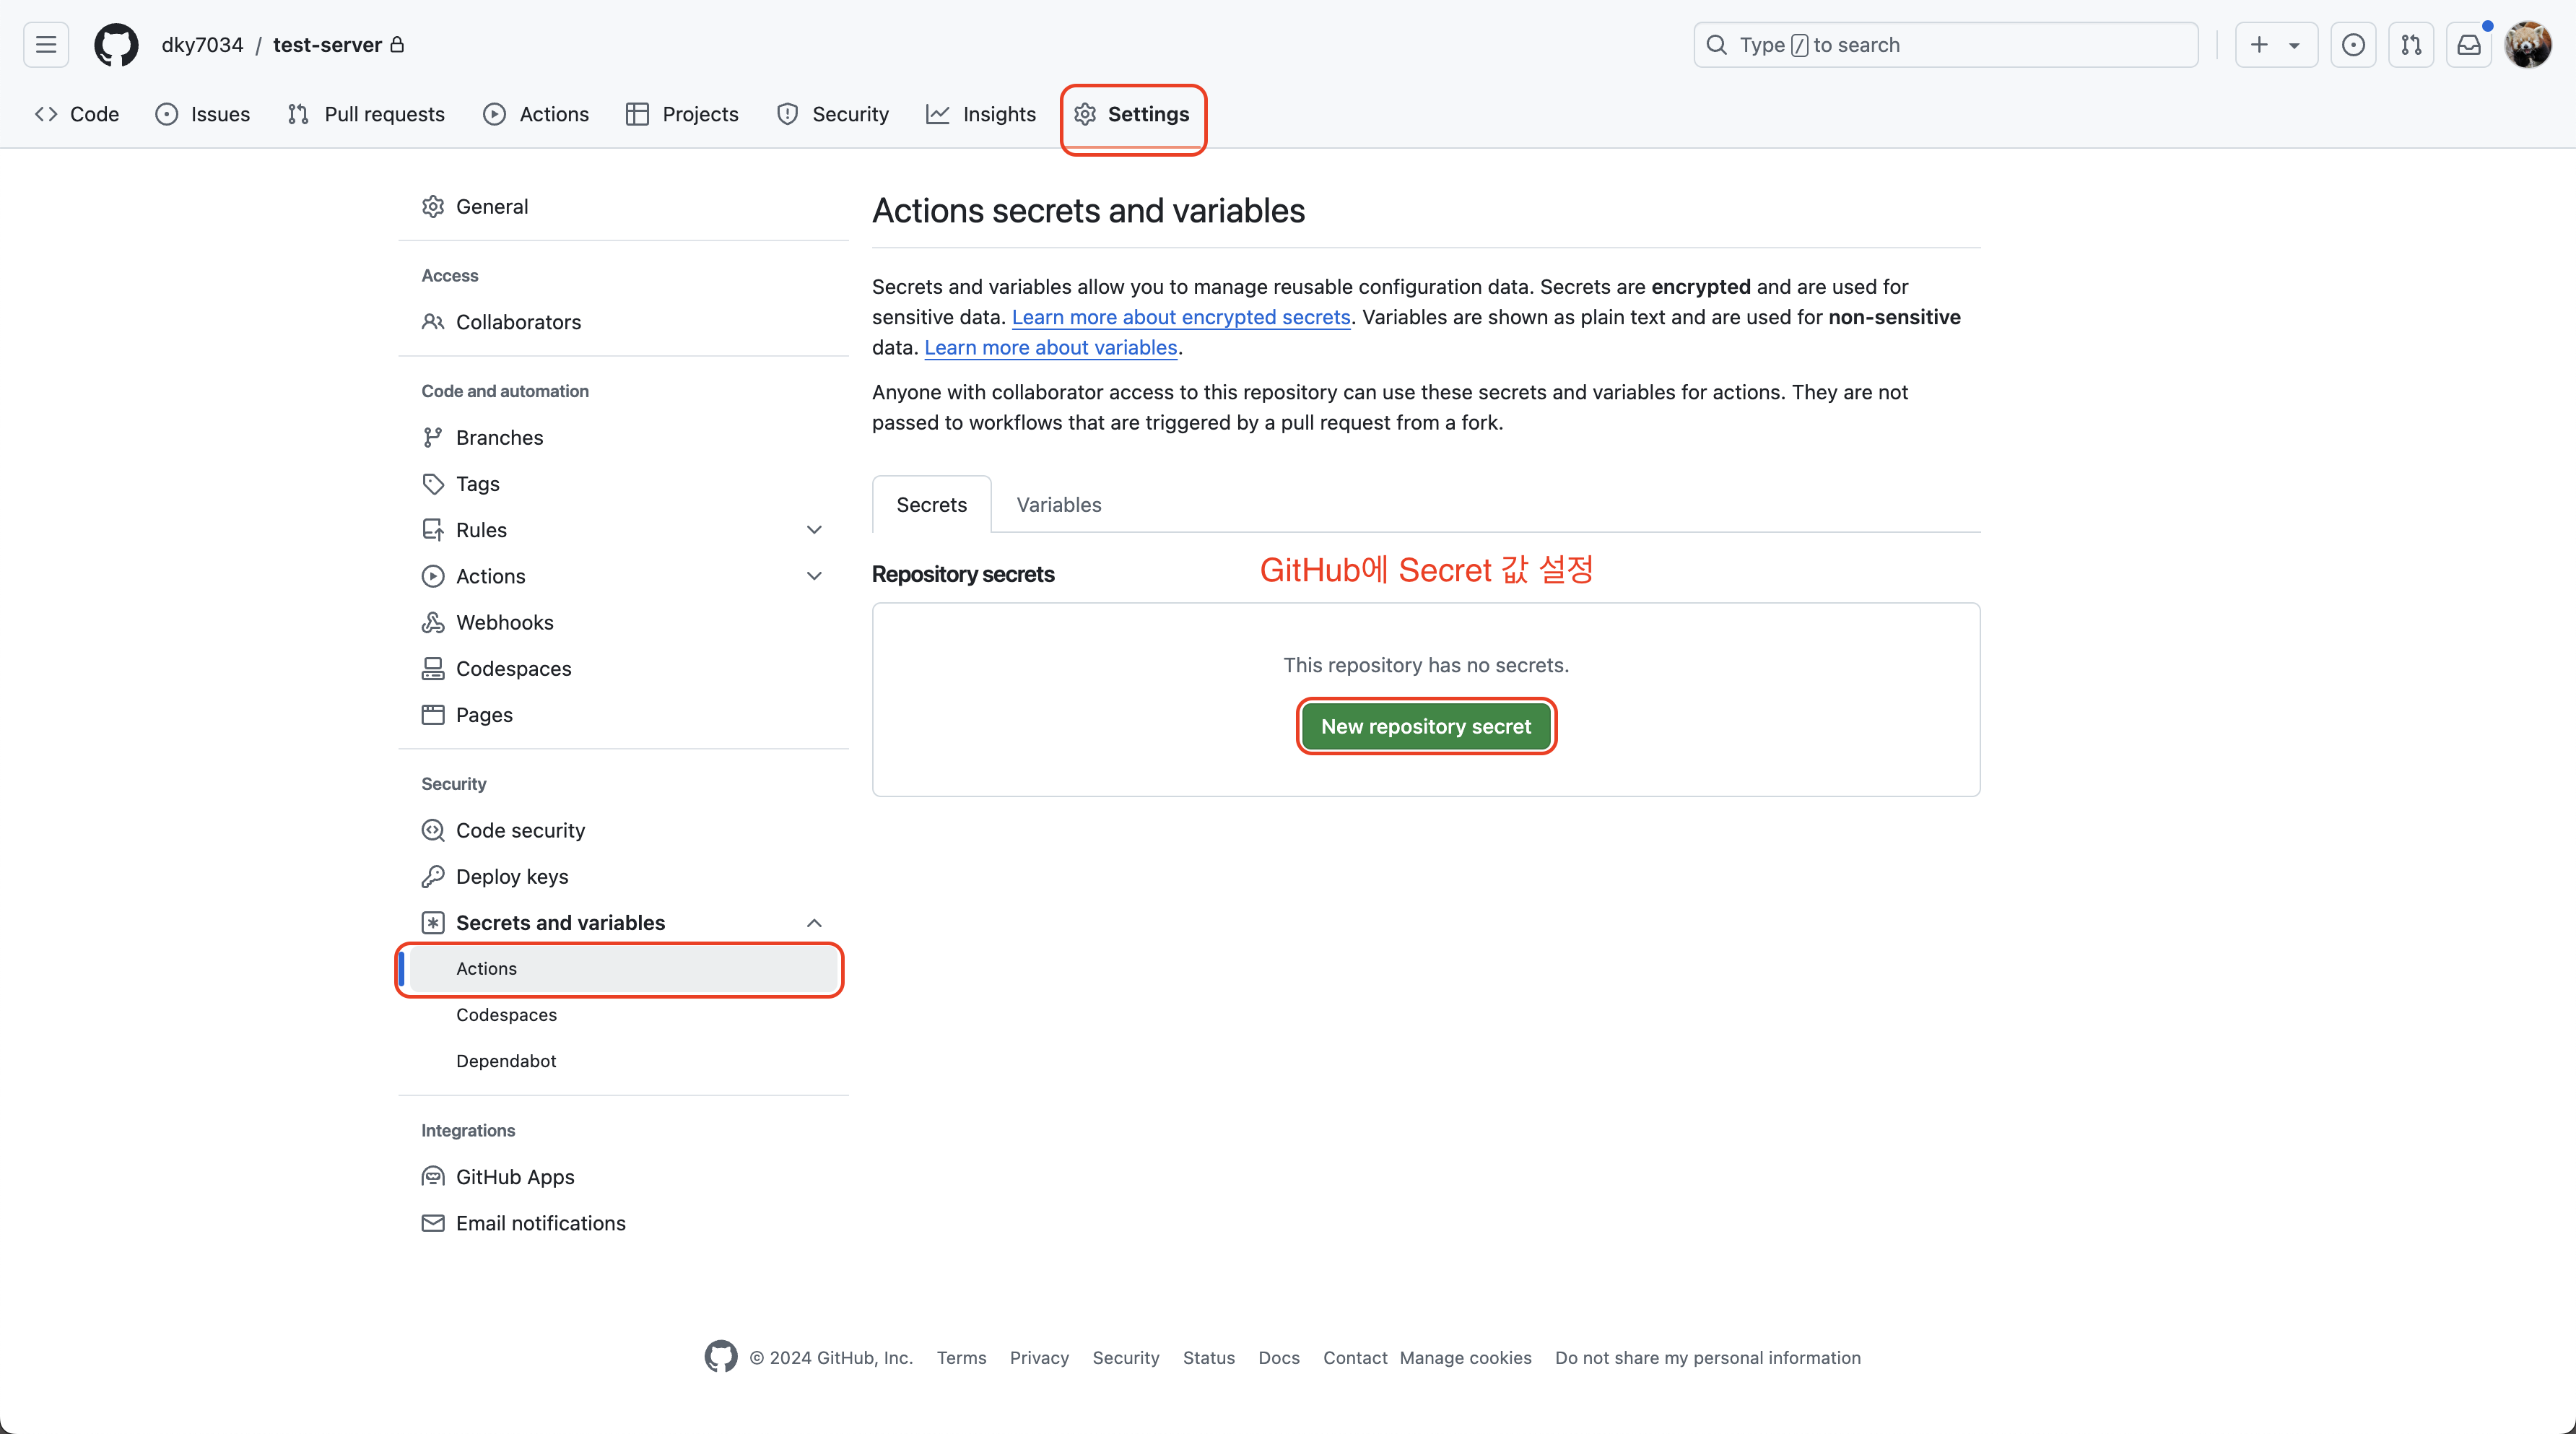Image resolution: width=2576 pixels, height=1434 pixels.
Task: Click the GitHub Octocat logo
Action: [116, 45]
